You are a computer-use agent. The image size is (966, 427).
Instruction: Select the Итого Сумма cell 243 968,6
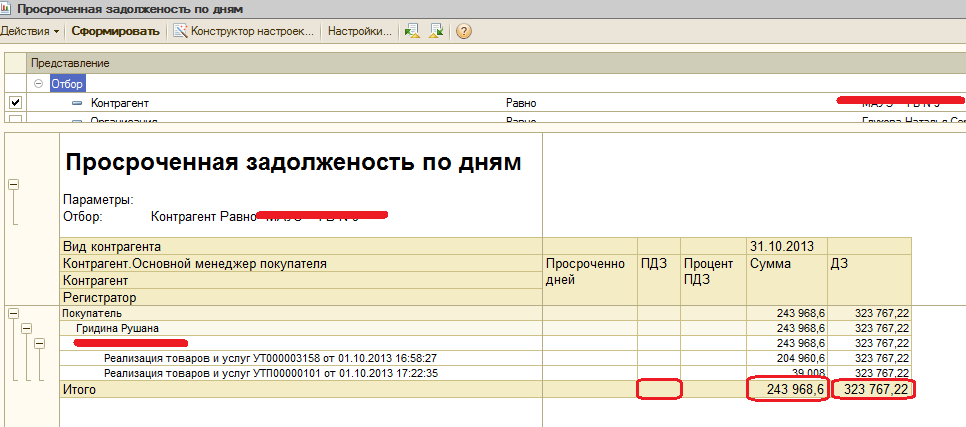point(787,389)
